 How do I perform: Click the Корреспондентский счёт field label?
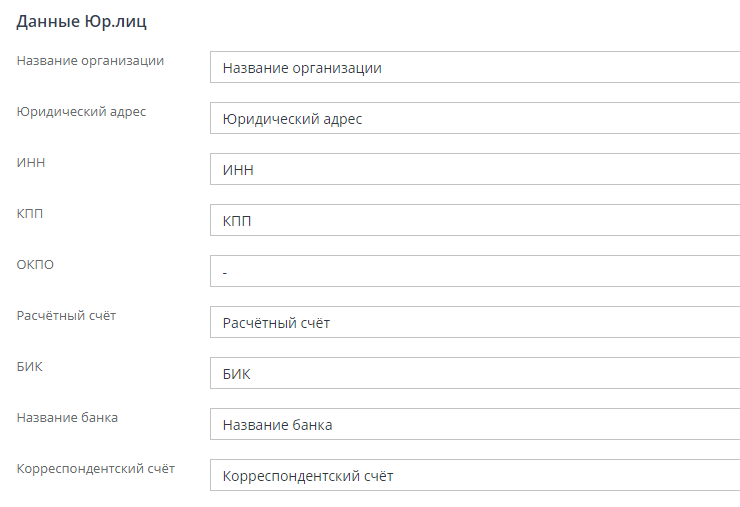(x=96, y=468)
